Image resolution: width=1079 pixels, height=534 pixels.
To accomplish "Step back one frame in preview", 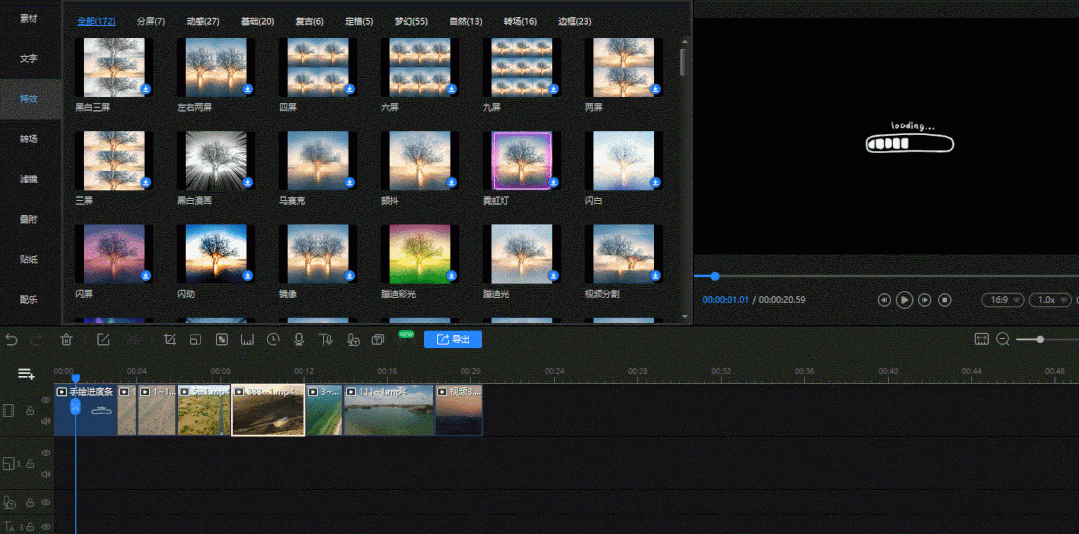I will 884,300.
